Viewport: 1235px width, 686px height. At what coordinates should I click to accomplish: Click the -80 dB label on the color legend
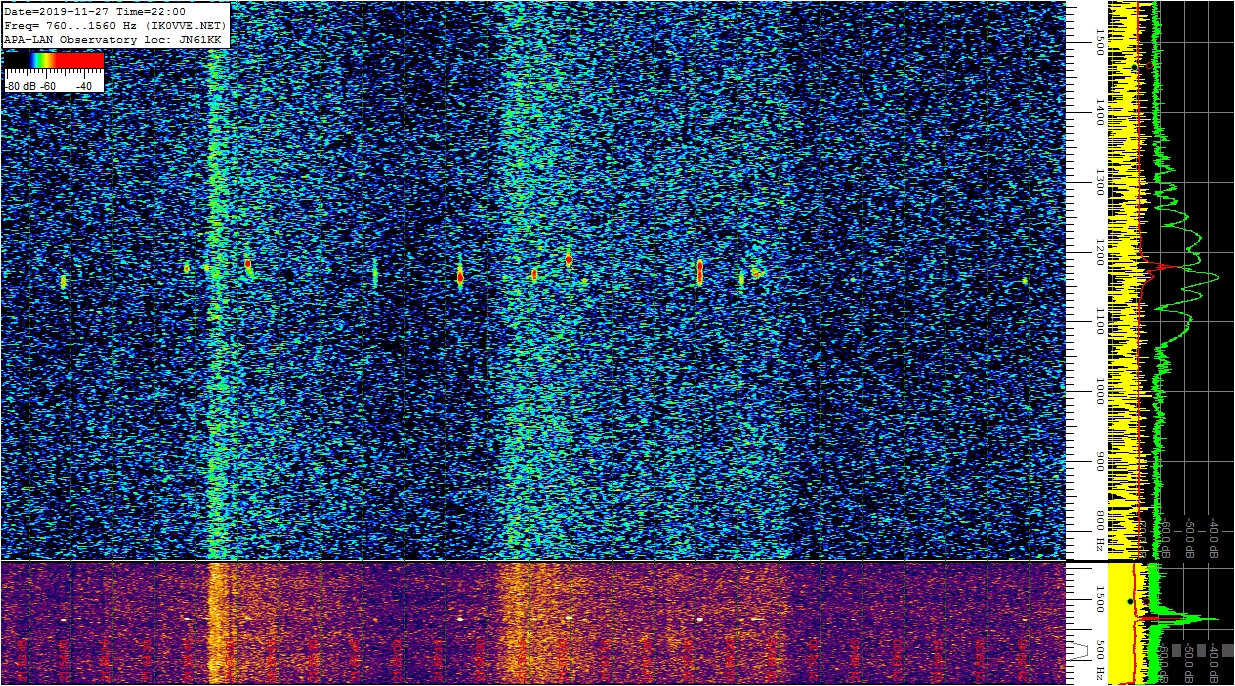[x=21, y=86]
